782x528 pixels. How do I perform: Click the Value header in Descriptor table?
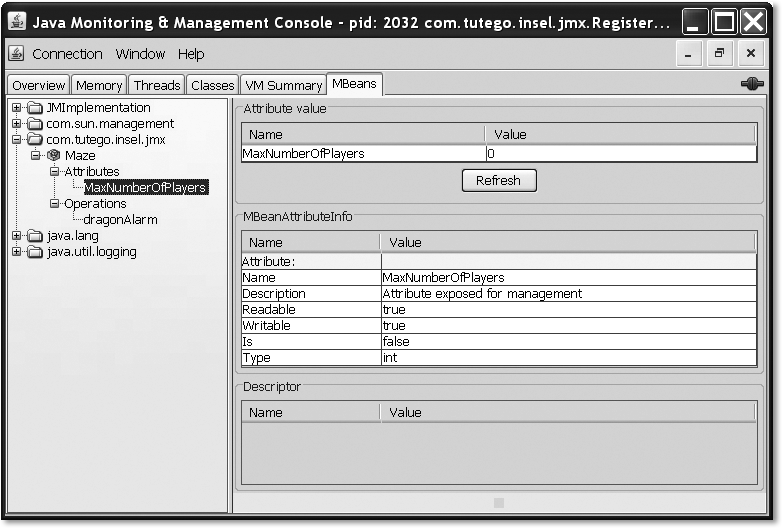pos(568,412)
